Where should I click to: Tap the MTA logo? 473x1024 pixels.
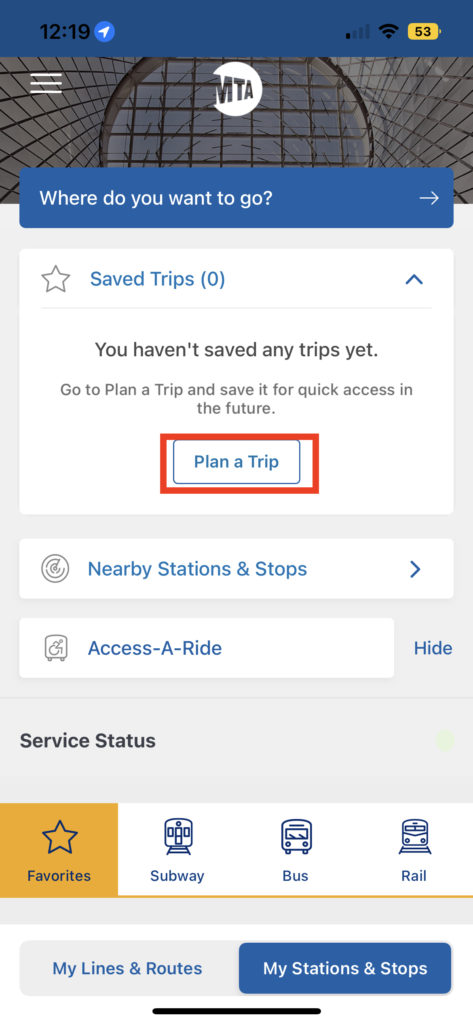click(237, 91)
